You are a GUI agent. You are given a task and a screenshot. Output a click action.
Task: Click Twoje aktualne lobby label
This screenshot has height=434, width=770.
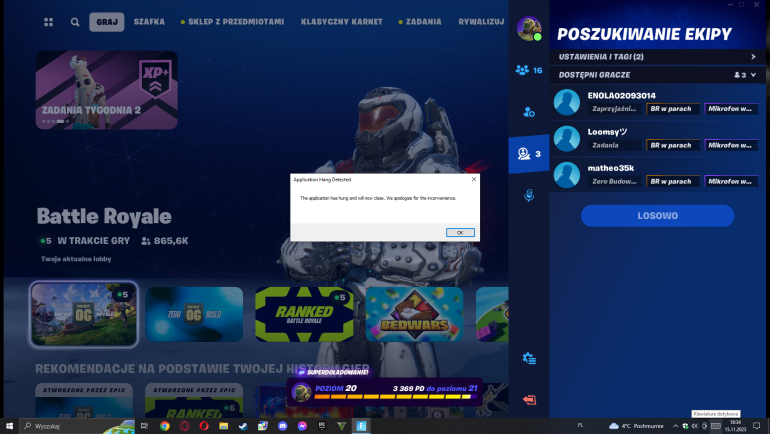coord(76,259)
